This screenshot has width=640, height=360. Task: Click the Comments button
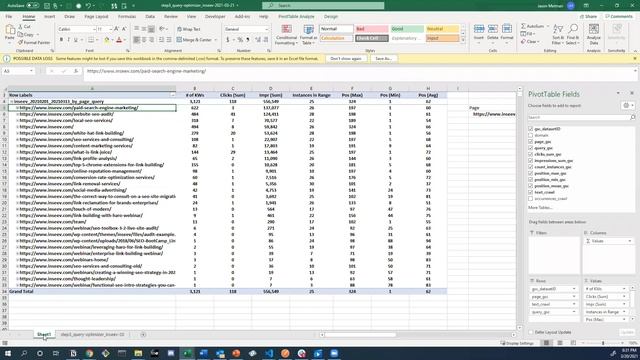[x=619, y=17]
